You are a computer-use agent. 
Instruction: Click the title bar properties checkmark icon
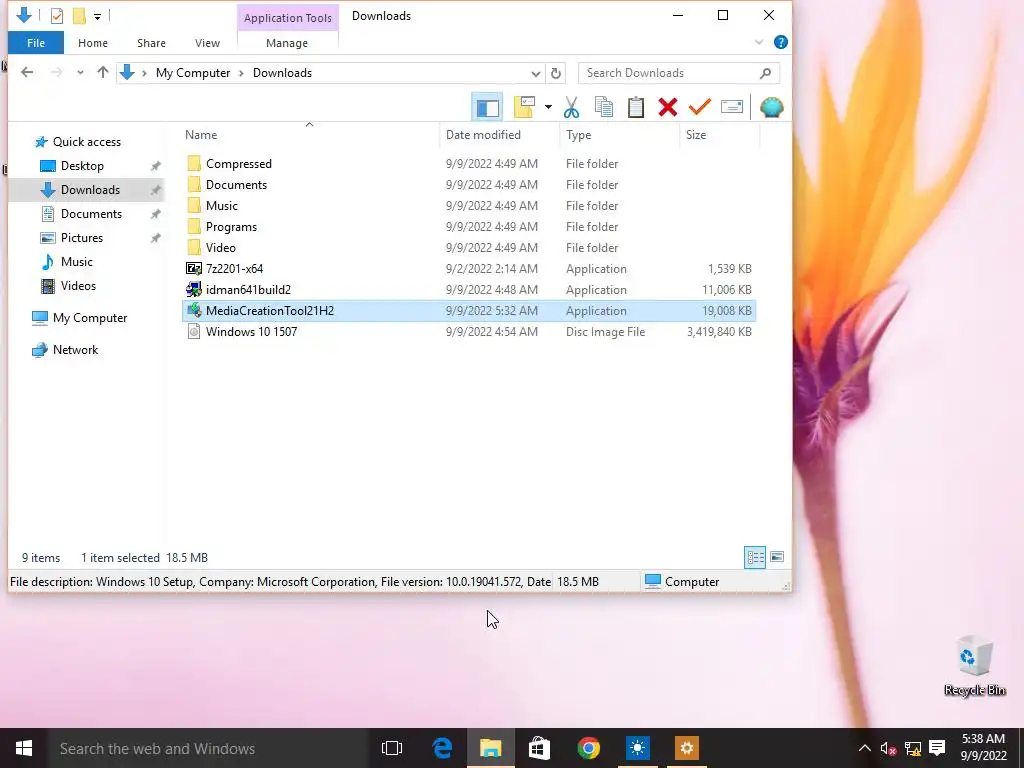[x=57, y=16]
